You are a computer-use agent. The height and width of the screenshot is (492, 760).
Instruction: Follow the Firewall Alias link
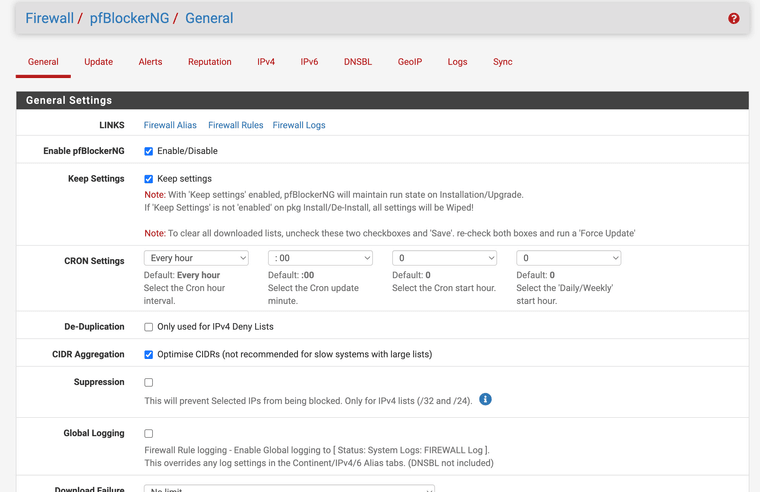(170, 125)
